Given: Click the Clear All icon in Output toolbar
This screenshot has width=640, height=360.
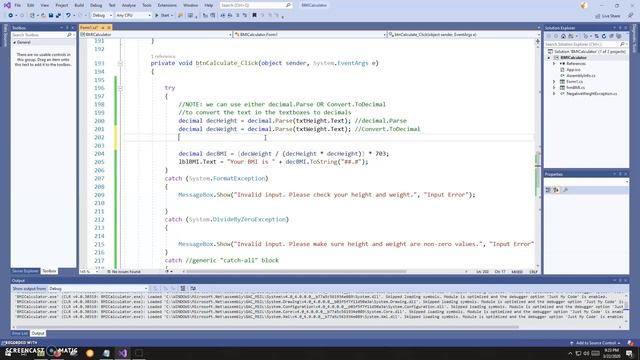Looking at the screenshot, I should [183, 289].
